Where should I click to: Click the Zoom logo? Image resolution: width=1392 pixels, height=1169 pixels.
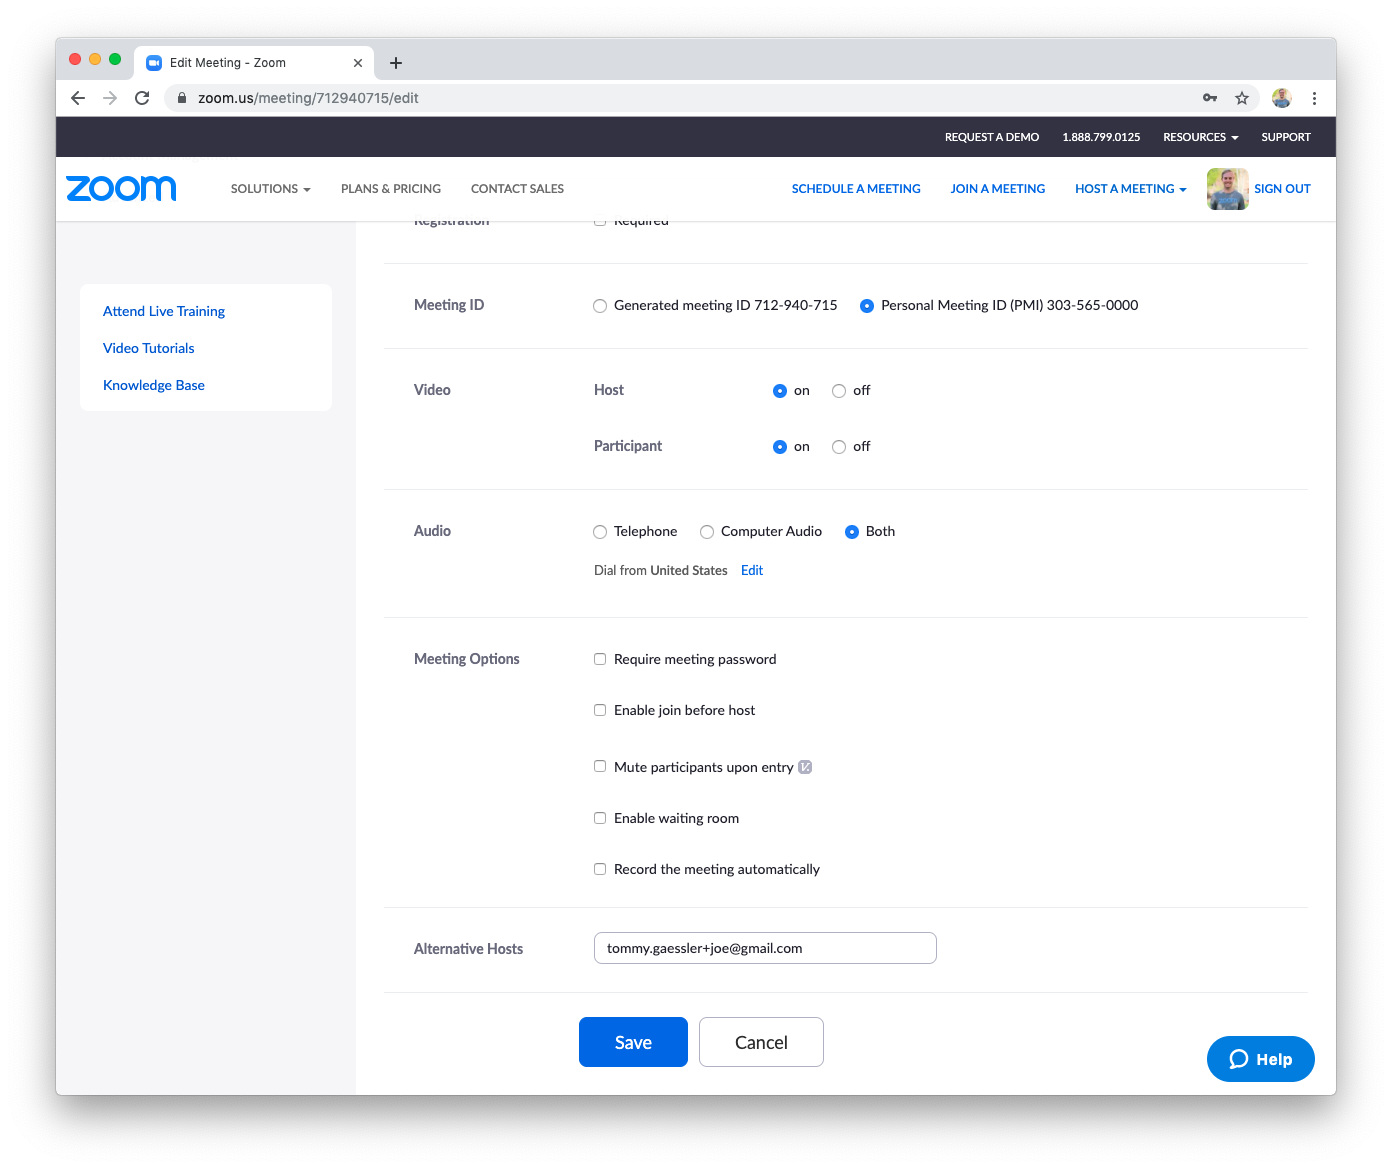click(x=121, y=189)
